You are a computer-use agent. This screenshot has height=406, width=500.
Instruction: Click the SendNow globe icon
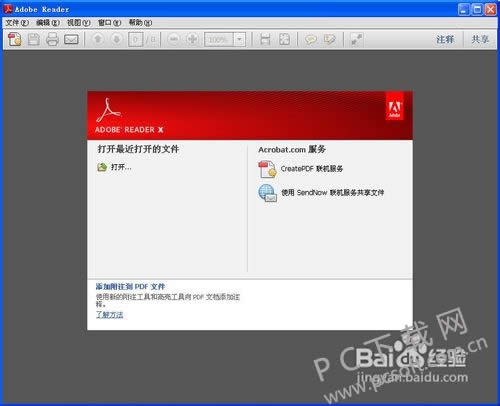(x=267, y=193)
